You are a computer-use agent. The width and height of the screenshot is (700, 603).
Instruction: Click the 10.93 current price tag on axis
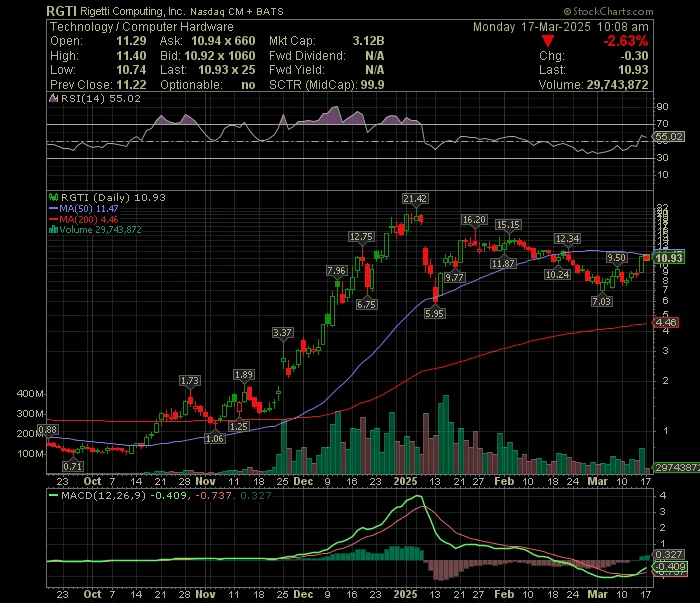click(x=669, y=258)
